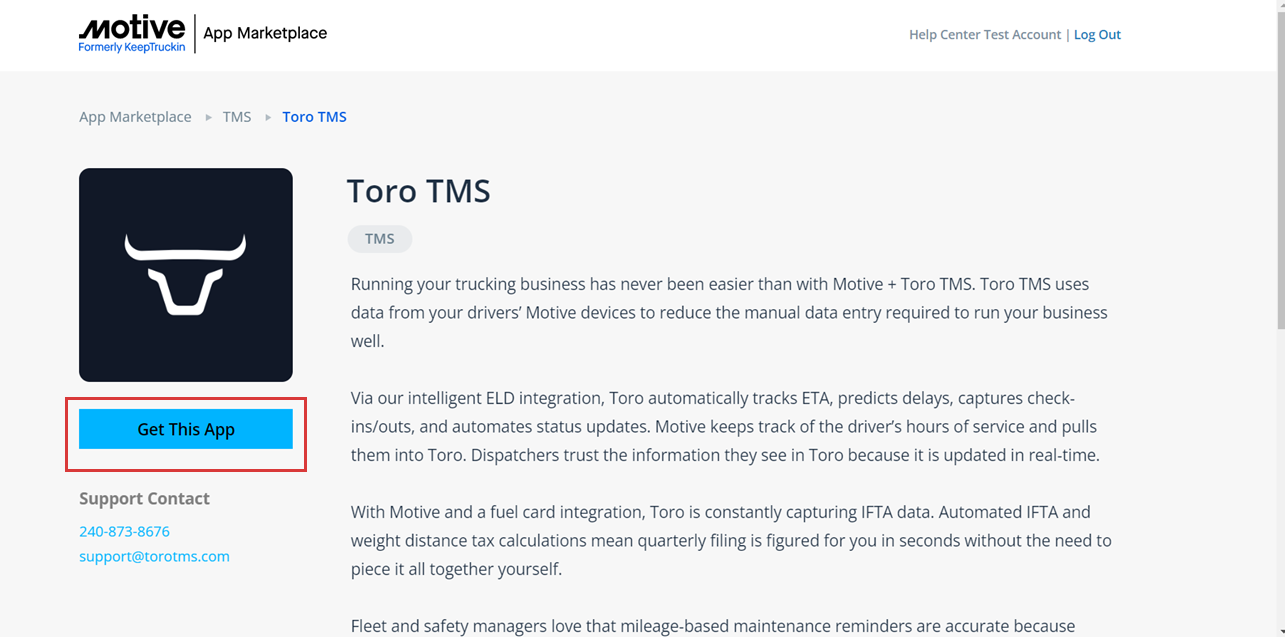Click the first breadcrumb arrow after App Marketplace
This screenshot has height=637, width=1285.
click(209, 117)
